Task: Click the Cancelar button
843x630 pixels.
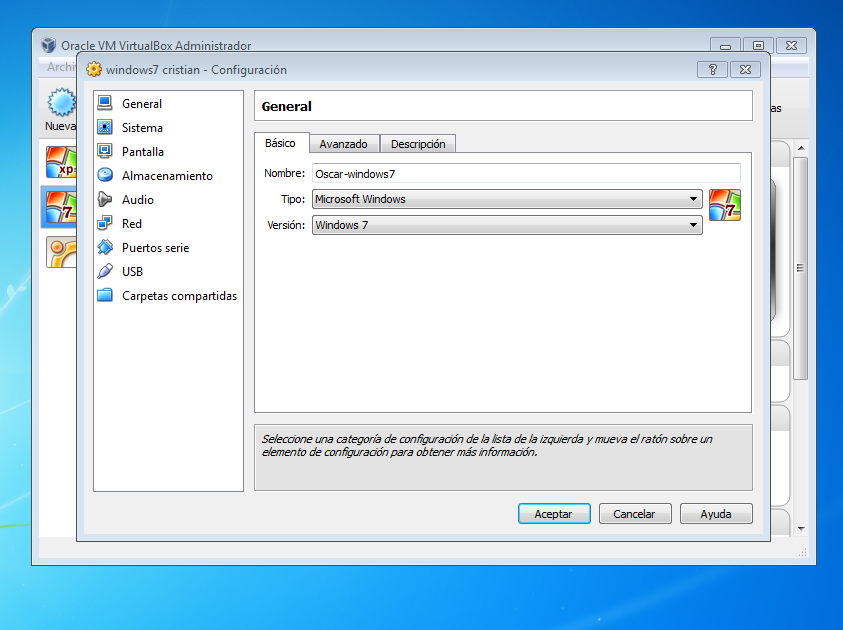Action: (x=635, y=514)
